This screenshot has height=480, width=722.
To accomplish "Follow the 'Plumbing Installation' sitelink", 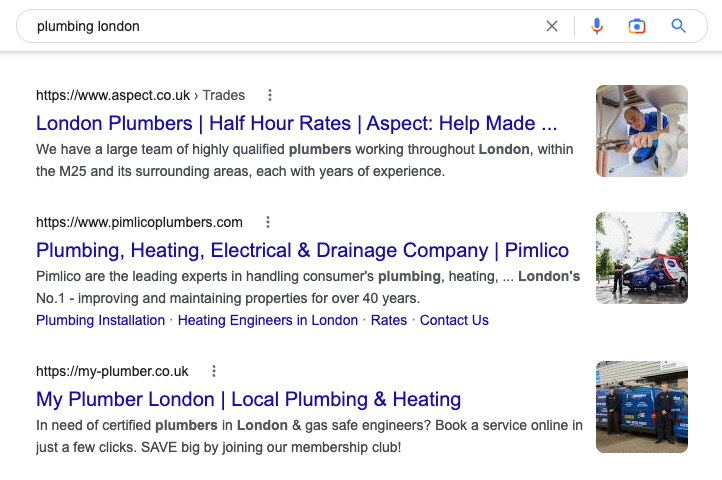I will pos(100,320).
